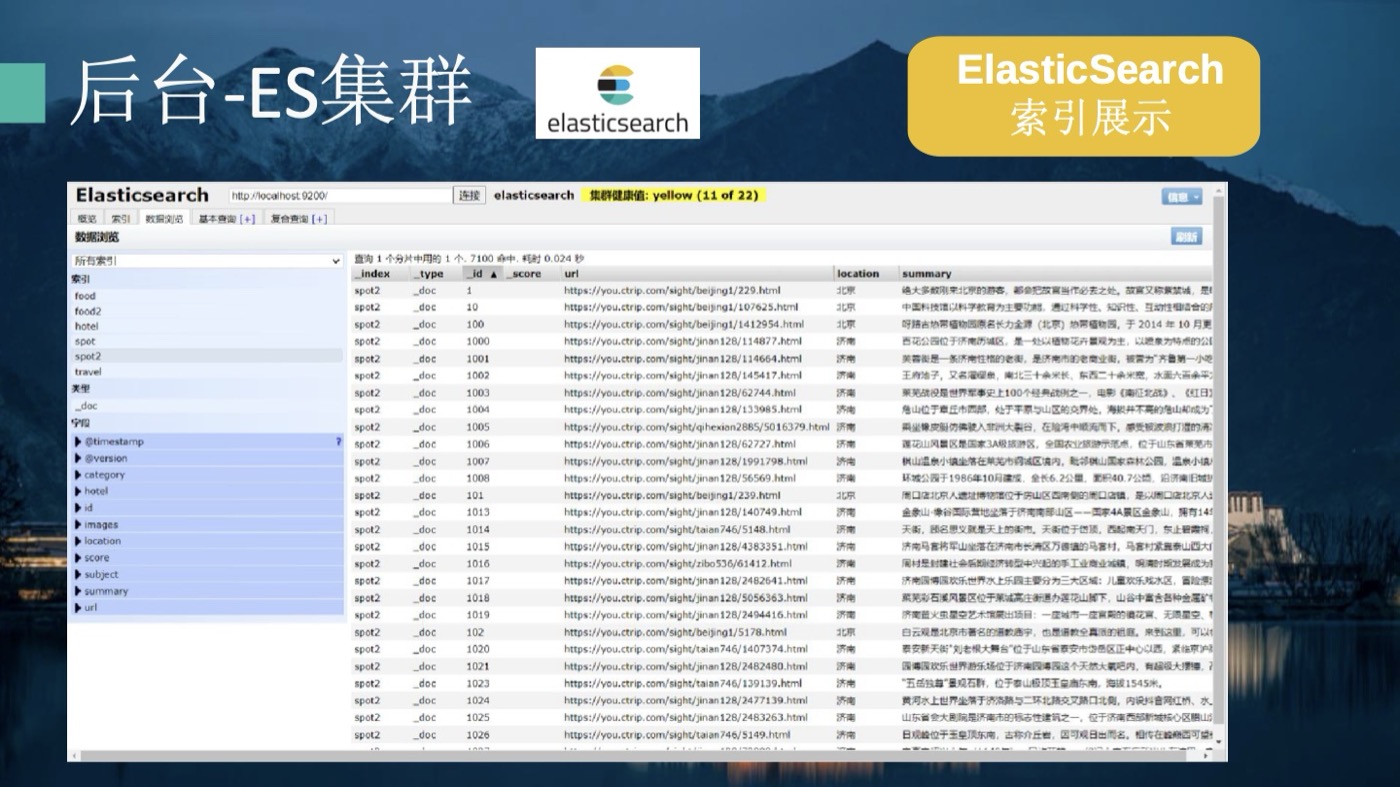Click the qihexian2885/5016379.html URL cell
This screenshot has width=1400, height=787.
click(696, 427)
